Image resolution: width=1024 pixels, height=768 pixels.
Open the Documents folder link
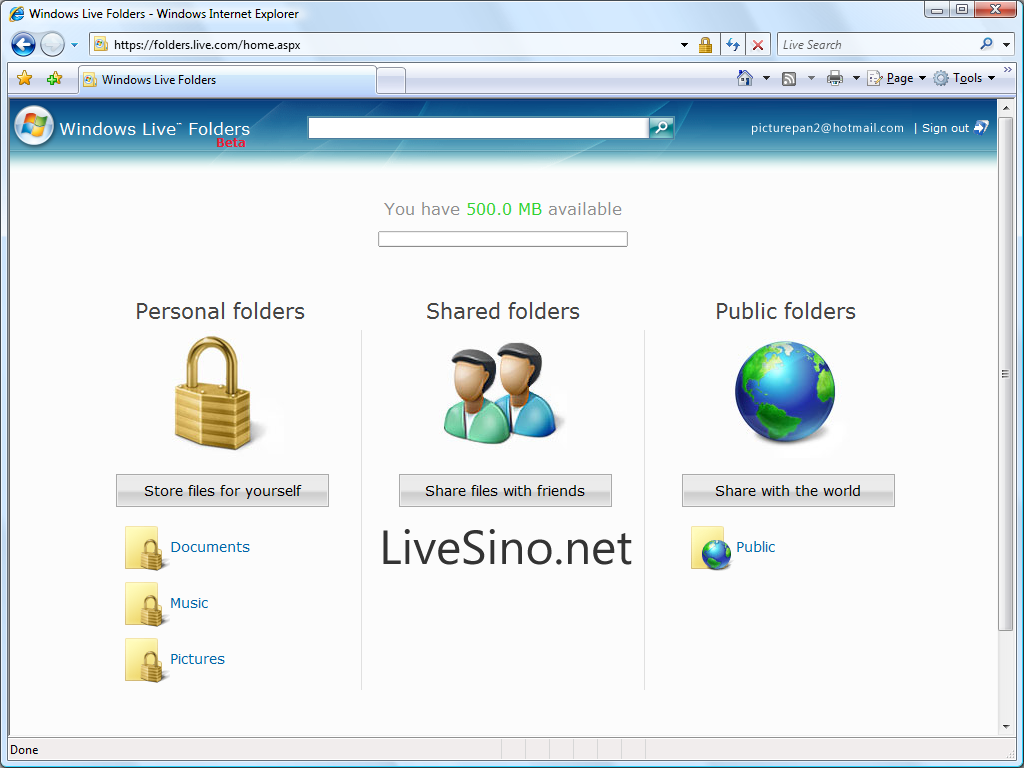click(x=210, y=547)
